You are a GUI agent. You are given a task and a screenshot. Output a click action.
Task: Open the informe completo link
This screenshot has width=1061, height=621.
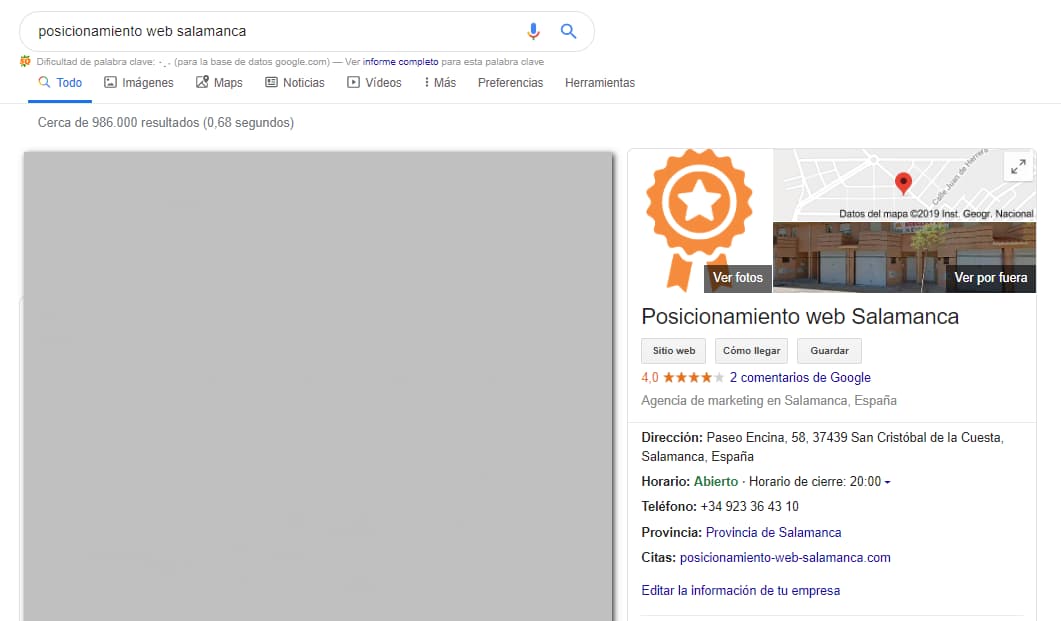[x=401, y=62]
